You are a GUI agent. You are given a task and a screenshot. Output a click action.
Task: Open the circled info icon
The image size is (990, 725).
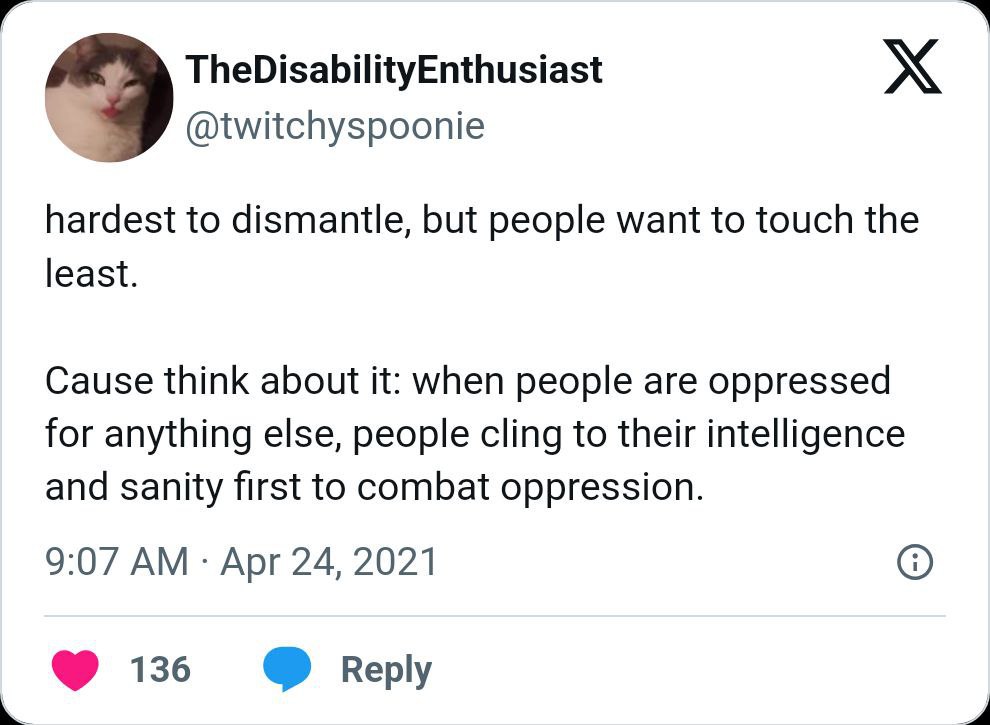916,564
